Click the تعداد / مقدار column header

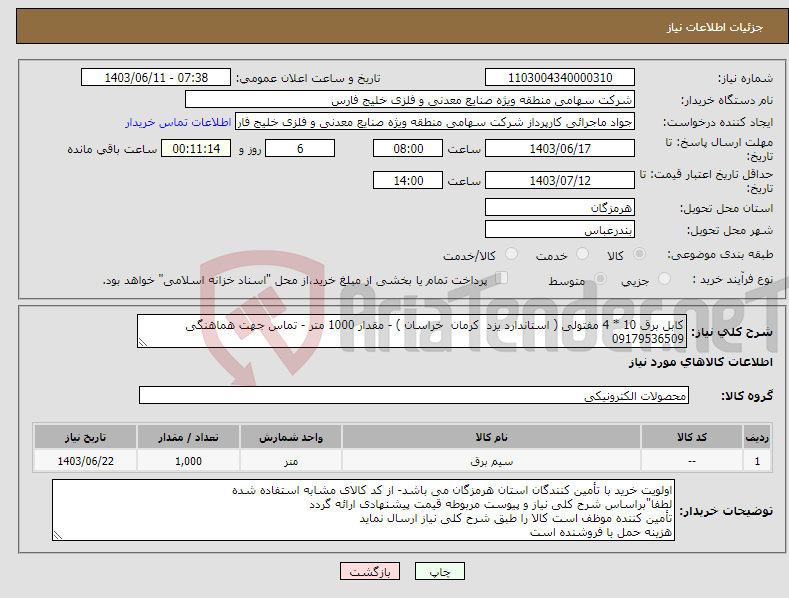[188, 437]
